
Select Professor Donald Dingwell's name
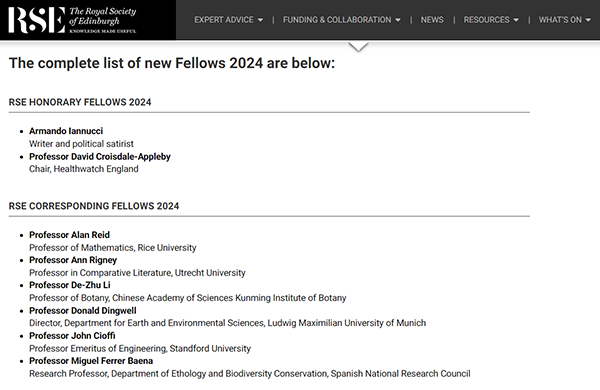83,310
